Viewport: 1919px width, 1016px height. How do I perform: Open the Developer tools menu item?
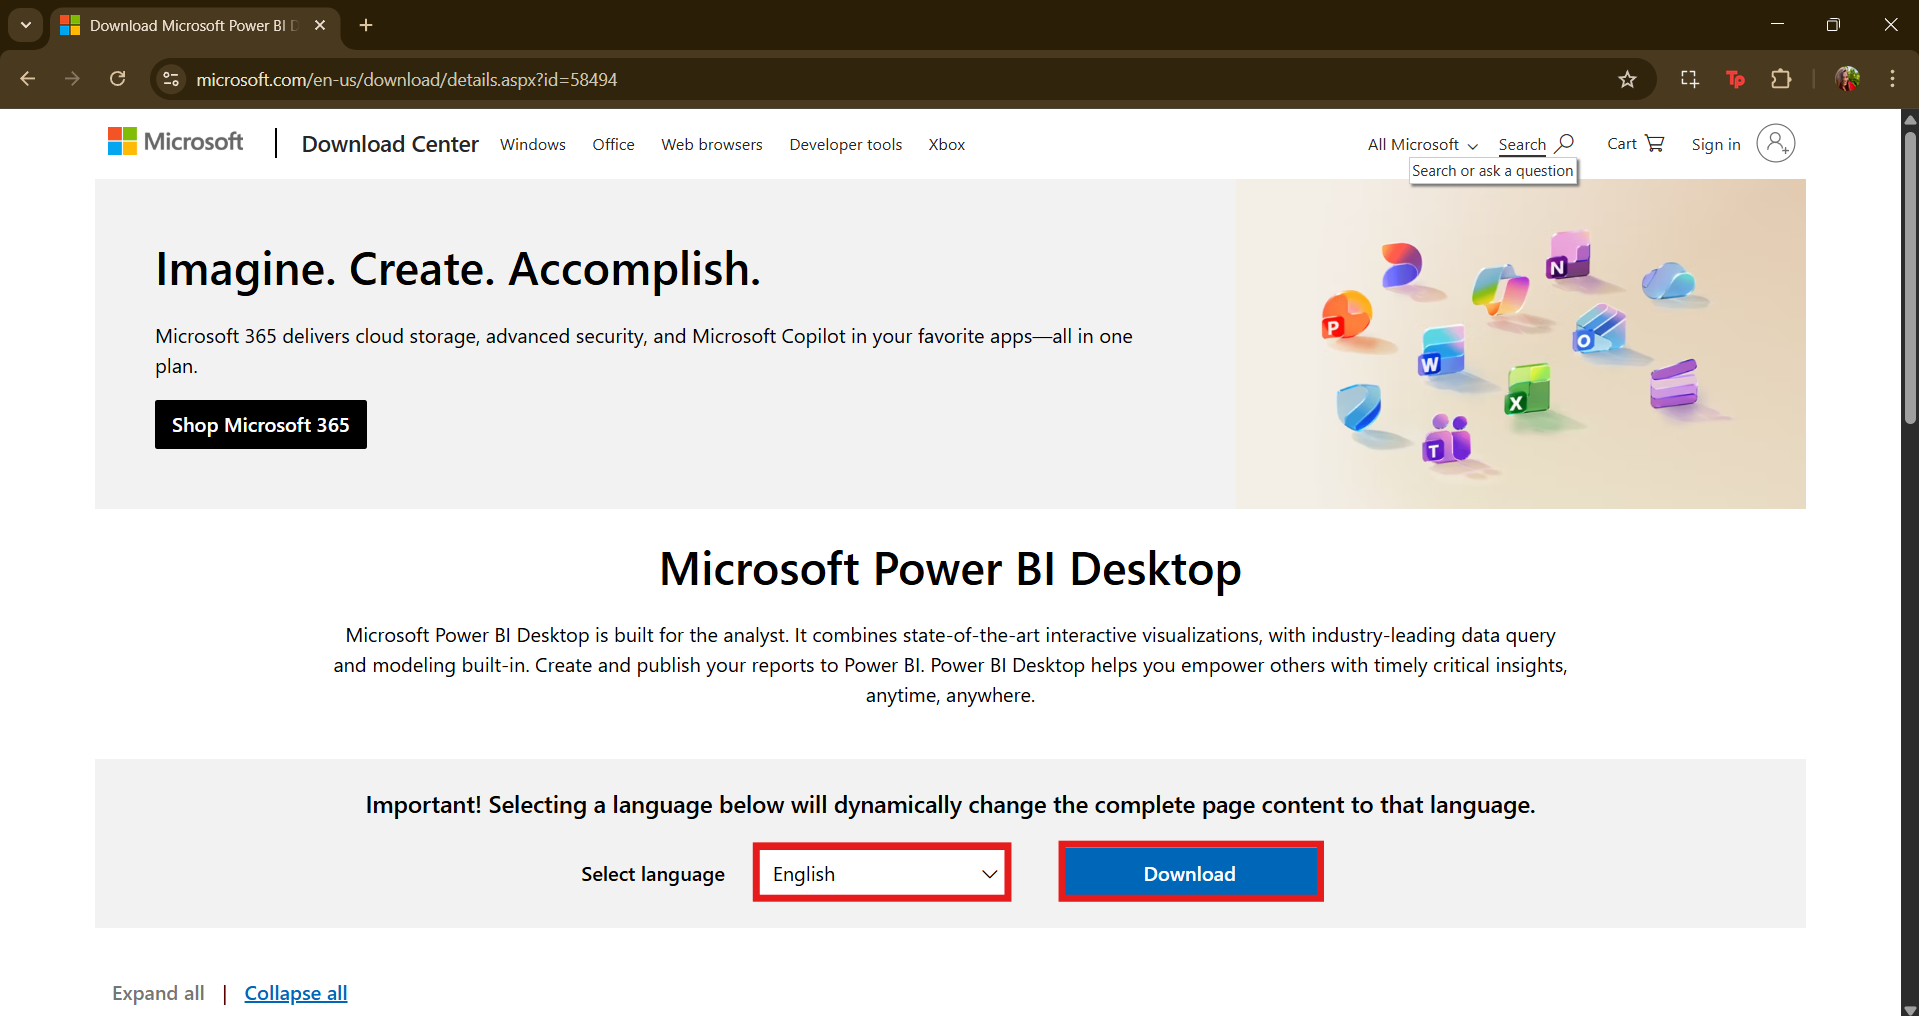point(845,145)
